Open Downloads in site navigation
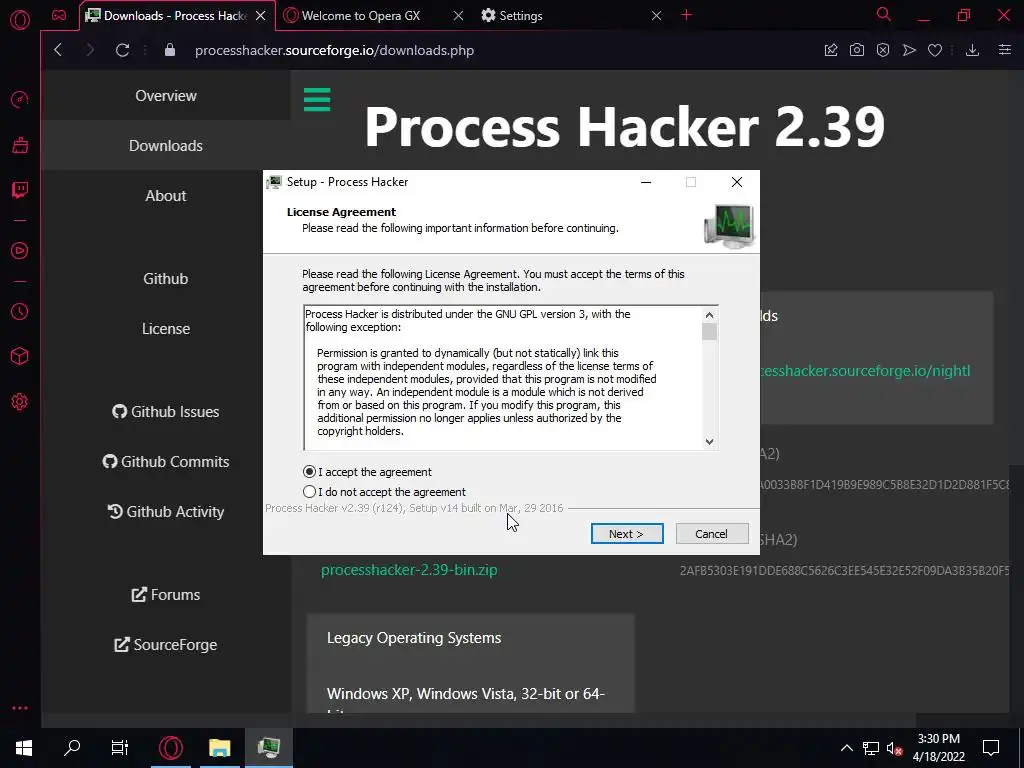This screenshot has width=1024, height=768. tap(166, 146)
